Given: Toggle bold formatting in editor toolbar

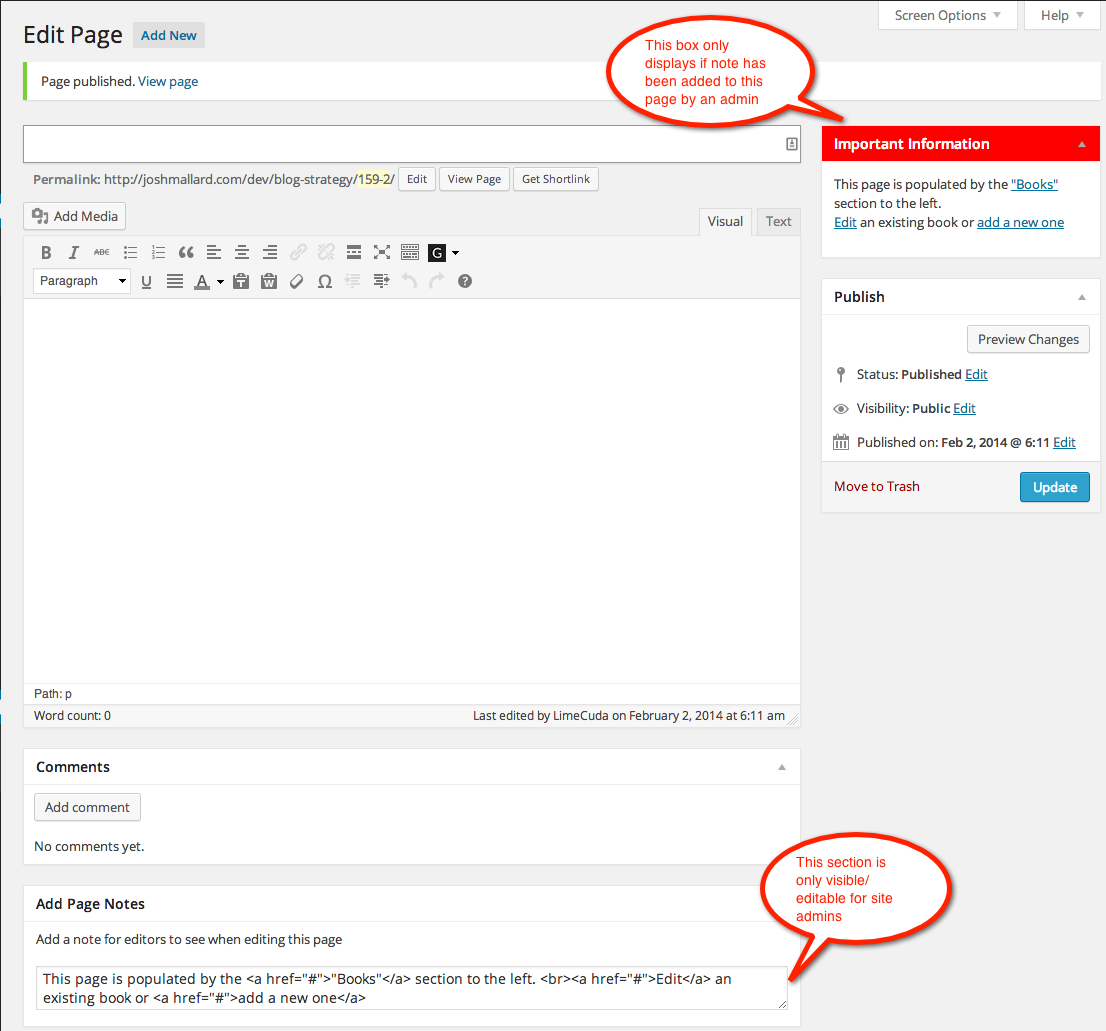Looking at the screenshot, I should pyautogui.click(x=46, y=252).
